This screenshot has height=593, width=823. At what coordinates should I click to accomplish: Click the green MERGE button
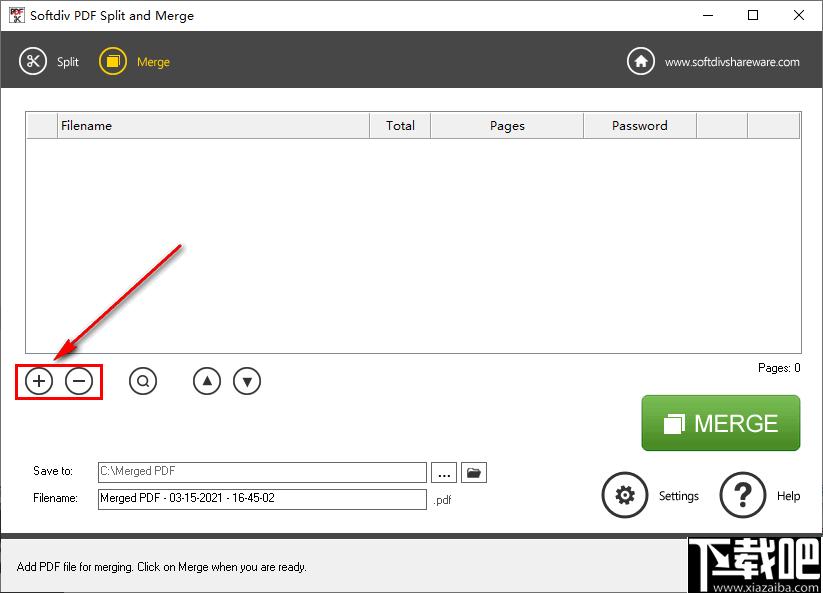[x=721, y=423]
